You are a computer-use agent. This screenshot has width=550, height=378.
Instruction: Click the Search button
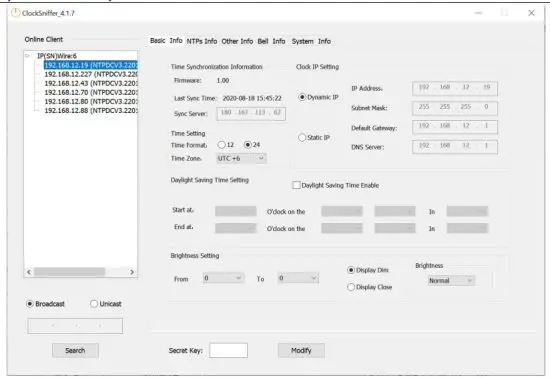(x=75, y=350)
